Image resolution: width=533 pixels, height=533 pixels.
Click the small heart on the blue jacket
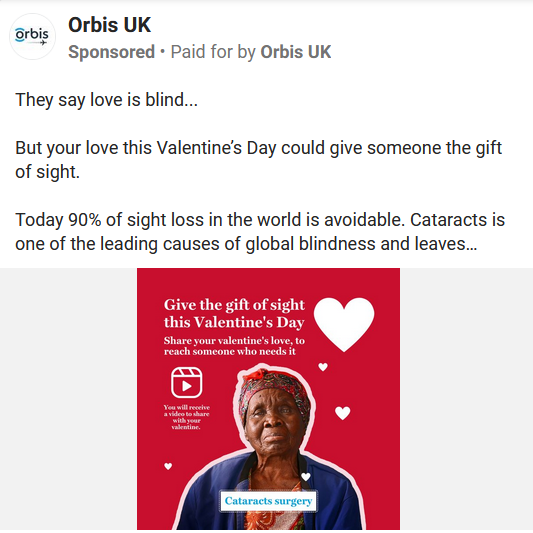[x=306, y=477]
